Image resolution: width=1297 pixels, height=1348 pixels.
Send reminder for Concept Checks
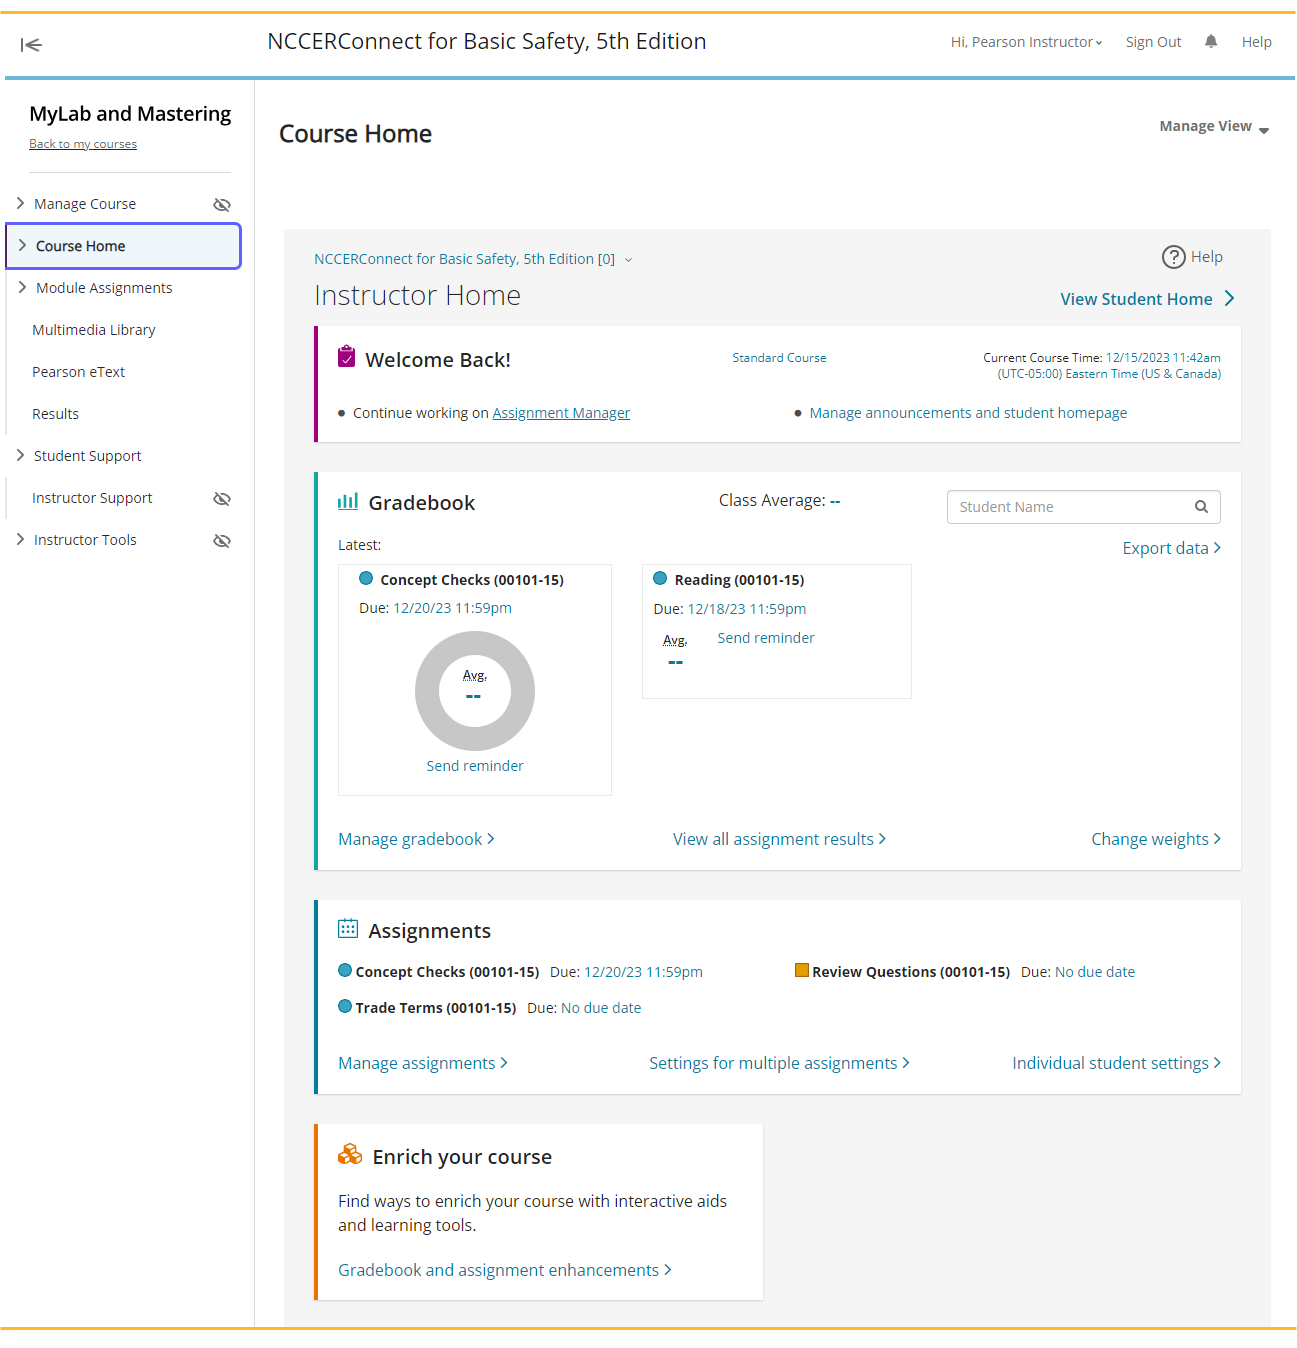475,766
